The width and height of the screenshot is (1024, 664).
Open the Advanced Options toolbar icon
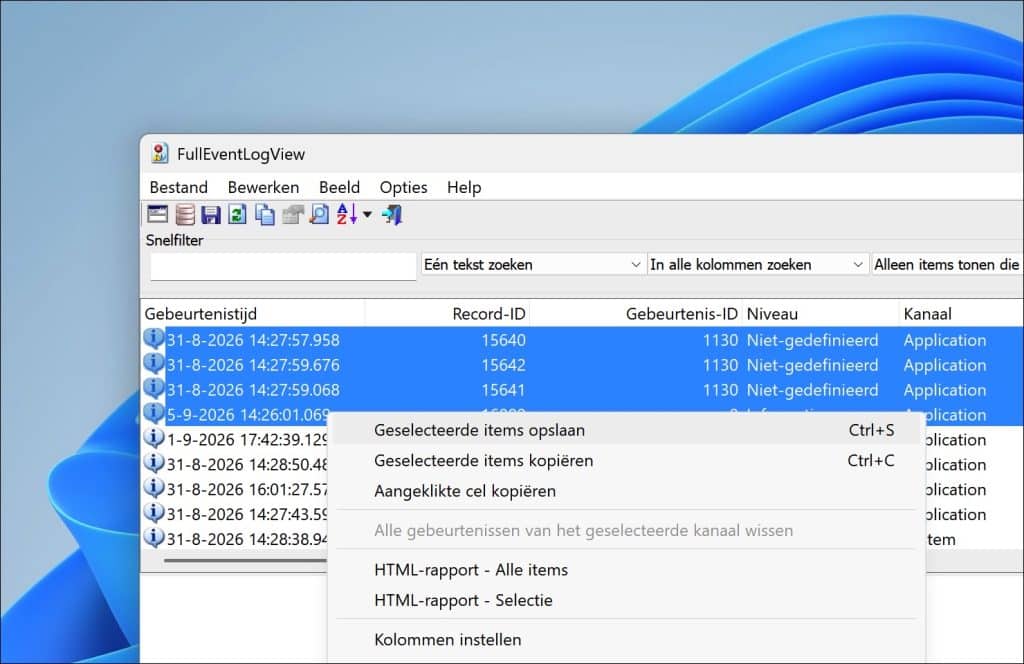point(157,214)
